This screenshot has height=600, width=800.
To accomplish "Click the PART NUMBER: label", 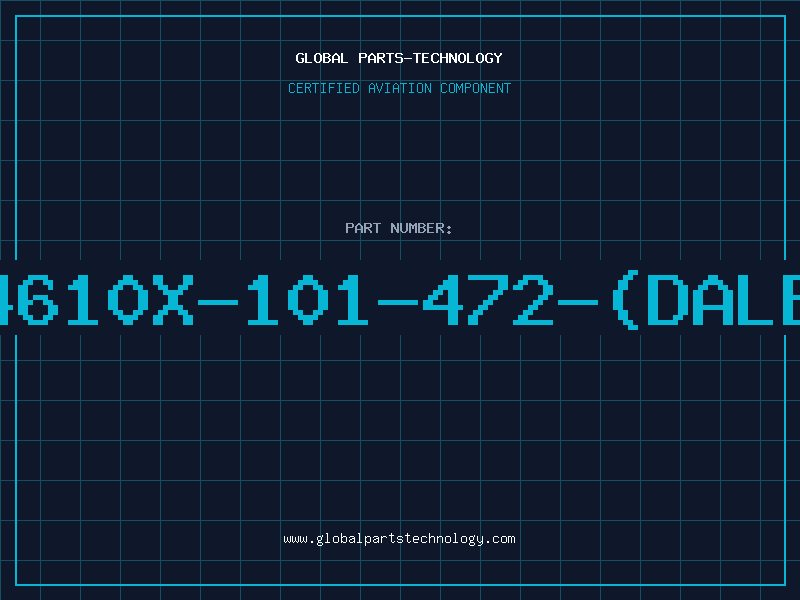I will 399,228.
